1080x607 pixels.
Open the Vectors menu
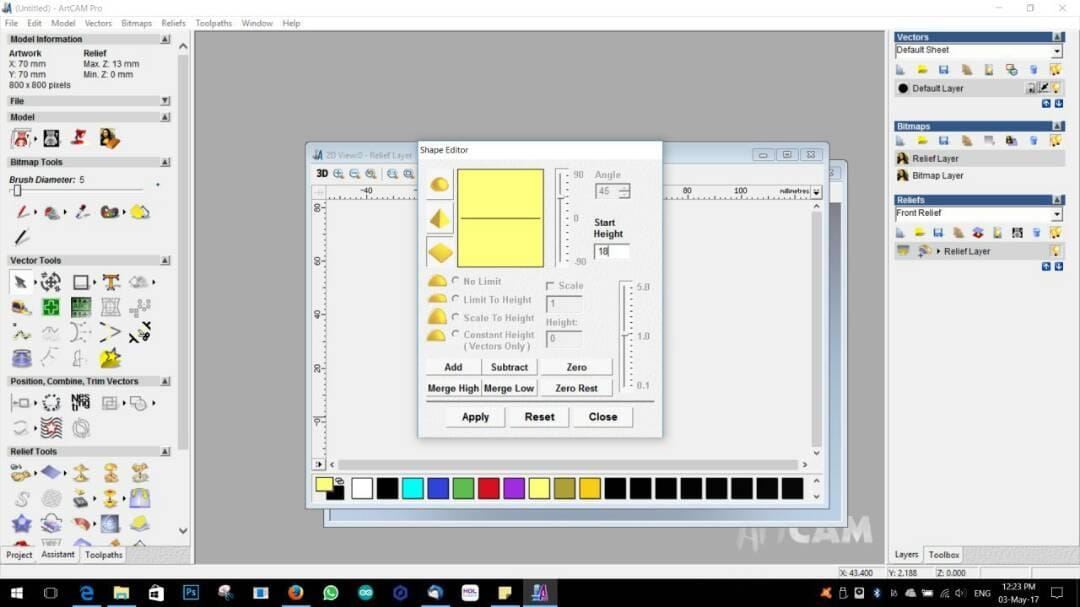[x=98, y=23]
